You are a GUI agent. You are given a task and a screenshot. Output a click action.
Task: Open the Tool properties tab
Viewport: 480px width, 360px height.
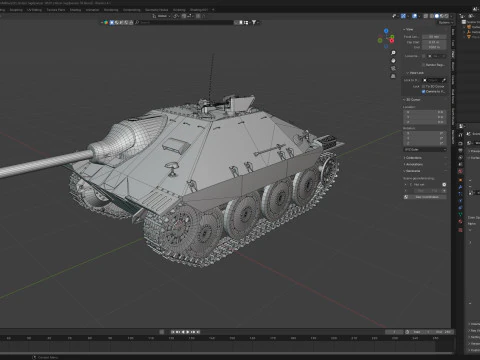(460, 134)
